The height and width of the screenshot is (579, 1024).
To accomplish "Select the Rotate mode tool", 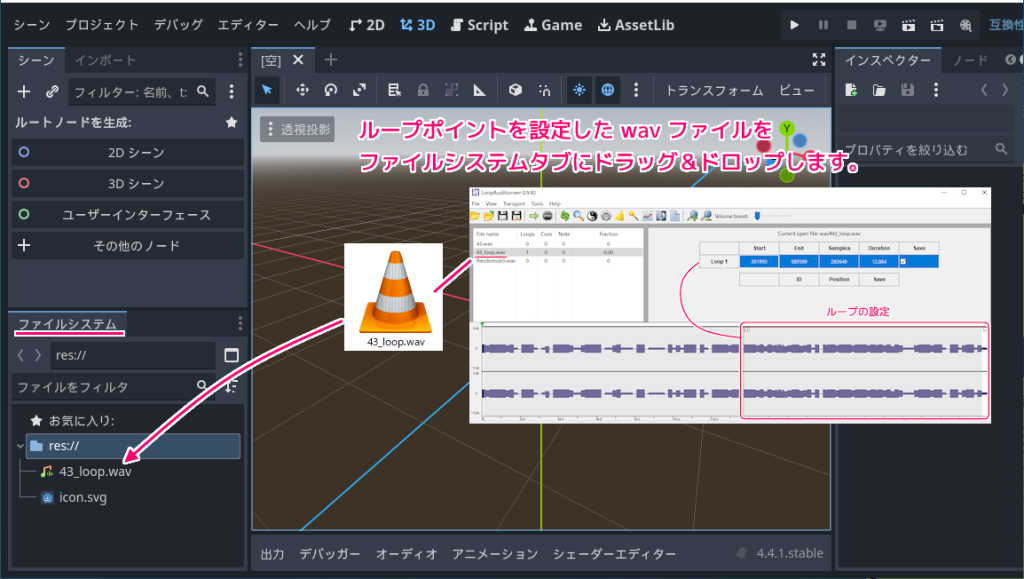I will (x=330, y=90).
